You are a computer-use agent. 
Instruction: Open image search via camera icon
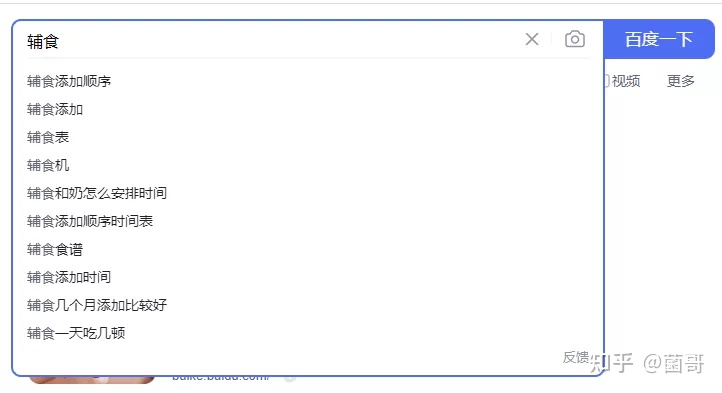[x=575, y=39]
